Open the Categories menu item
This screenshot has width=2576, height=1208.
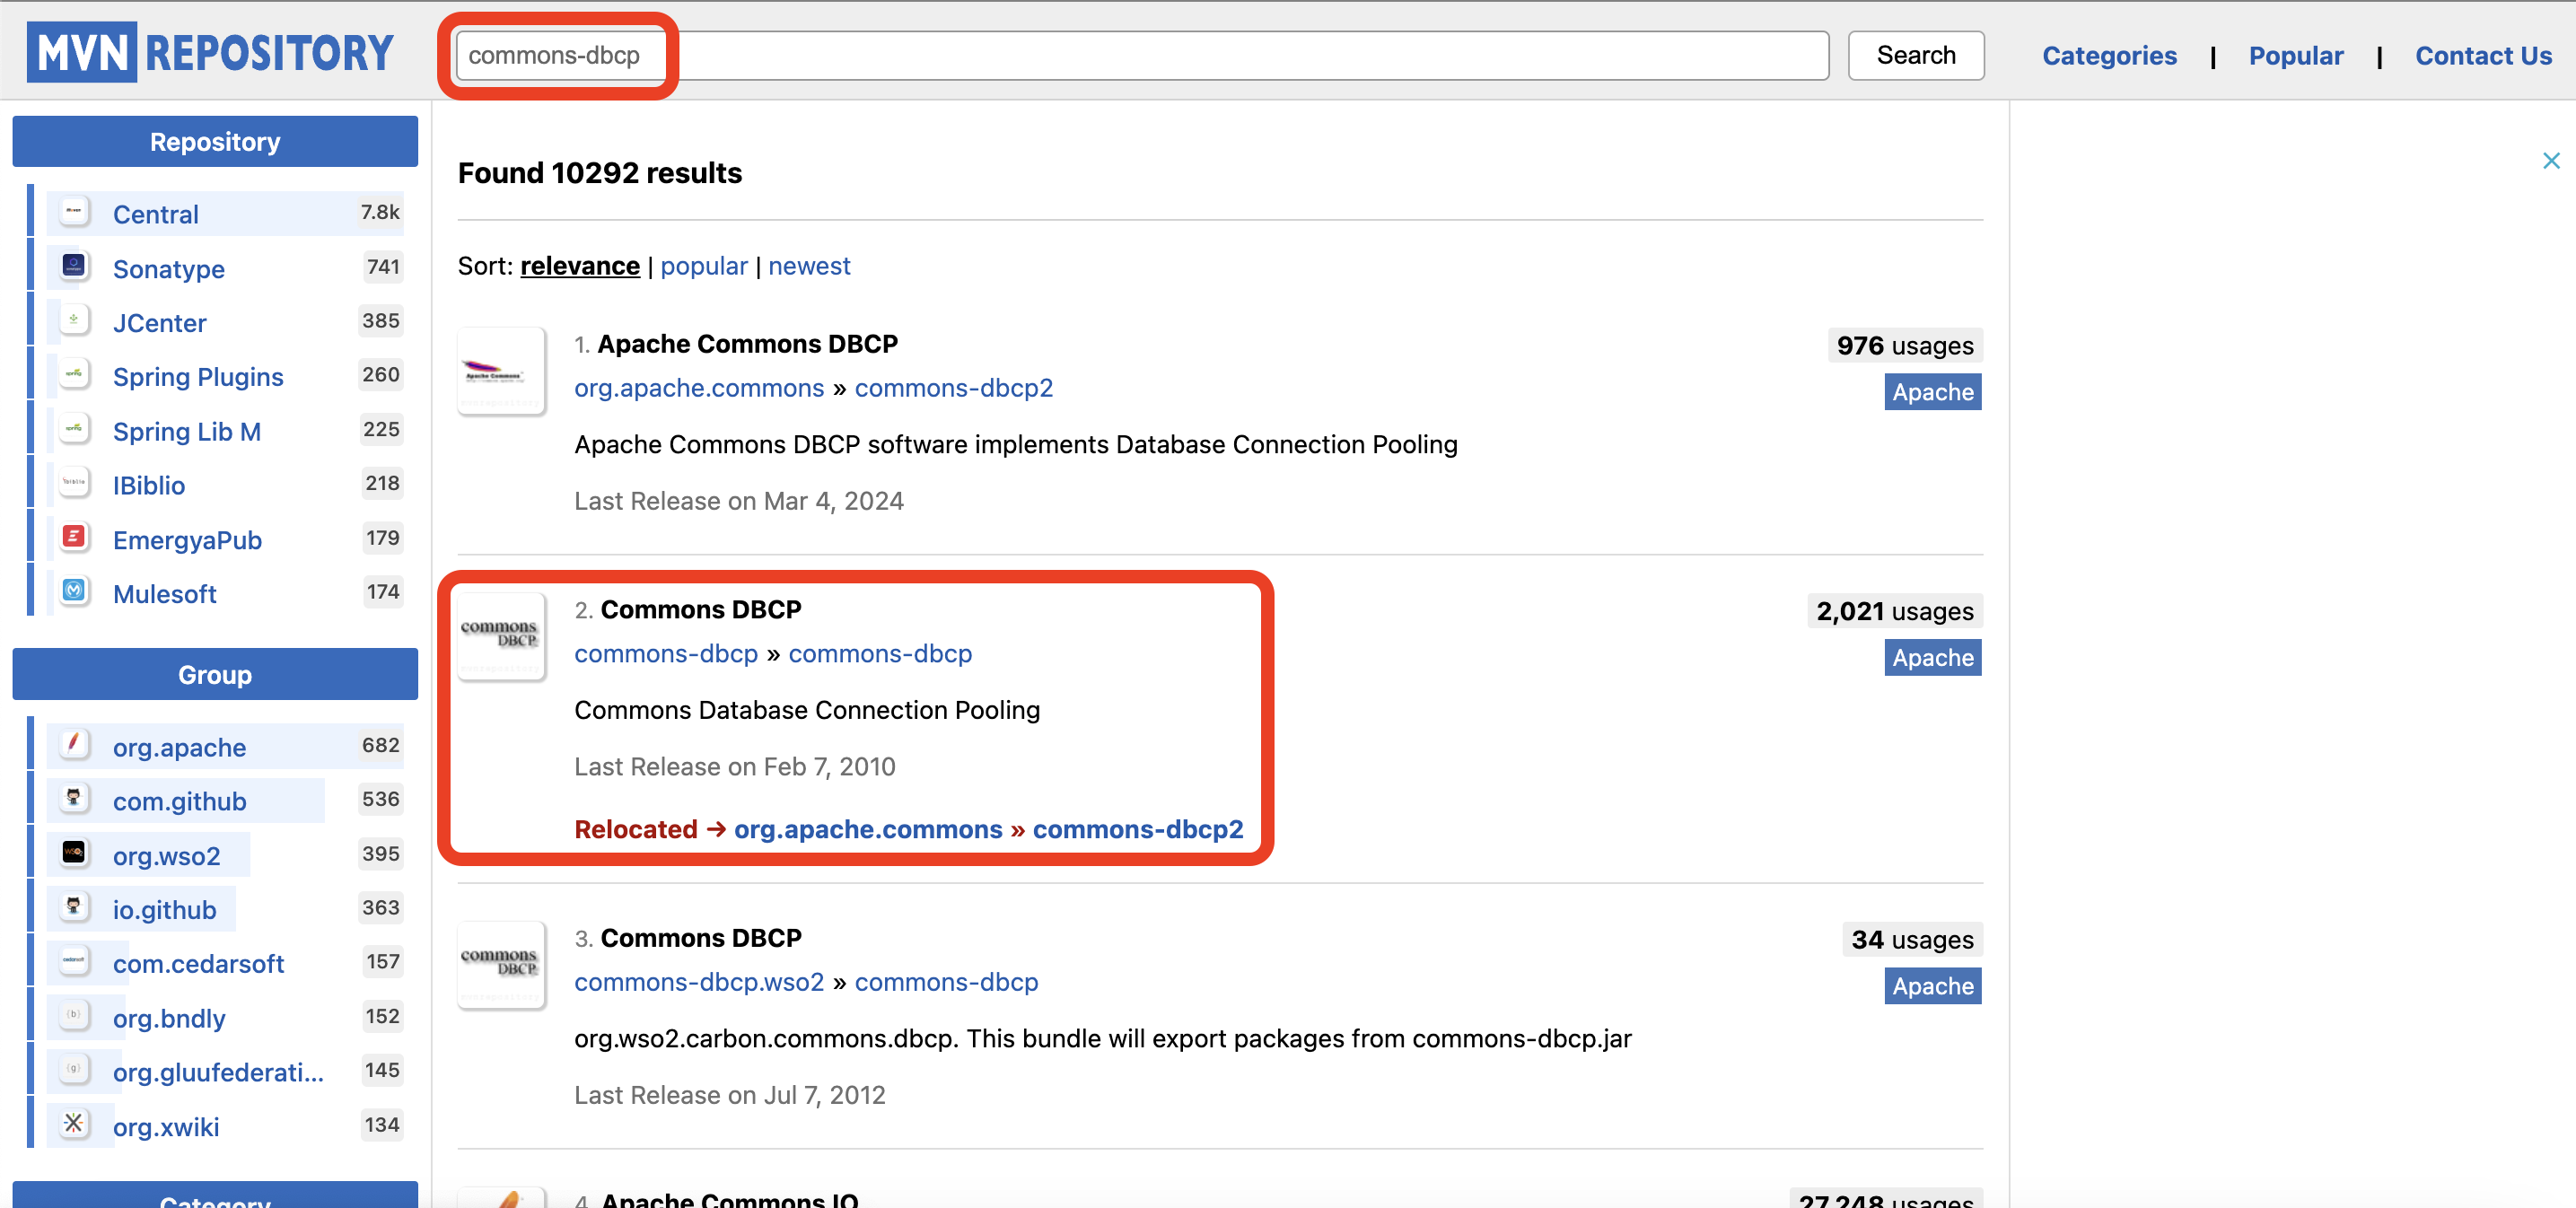point(2109,55)
